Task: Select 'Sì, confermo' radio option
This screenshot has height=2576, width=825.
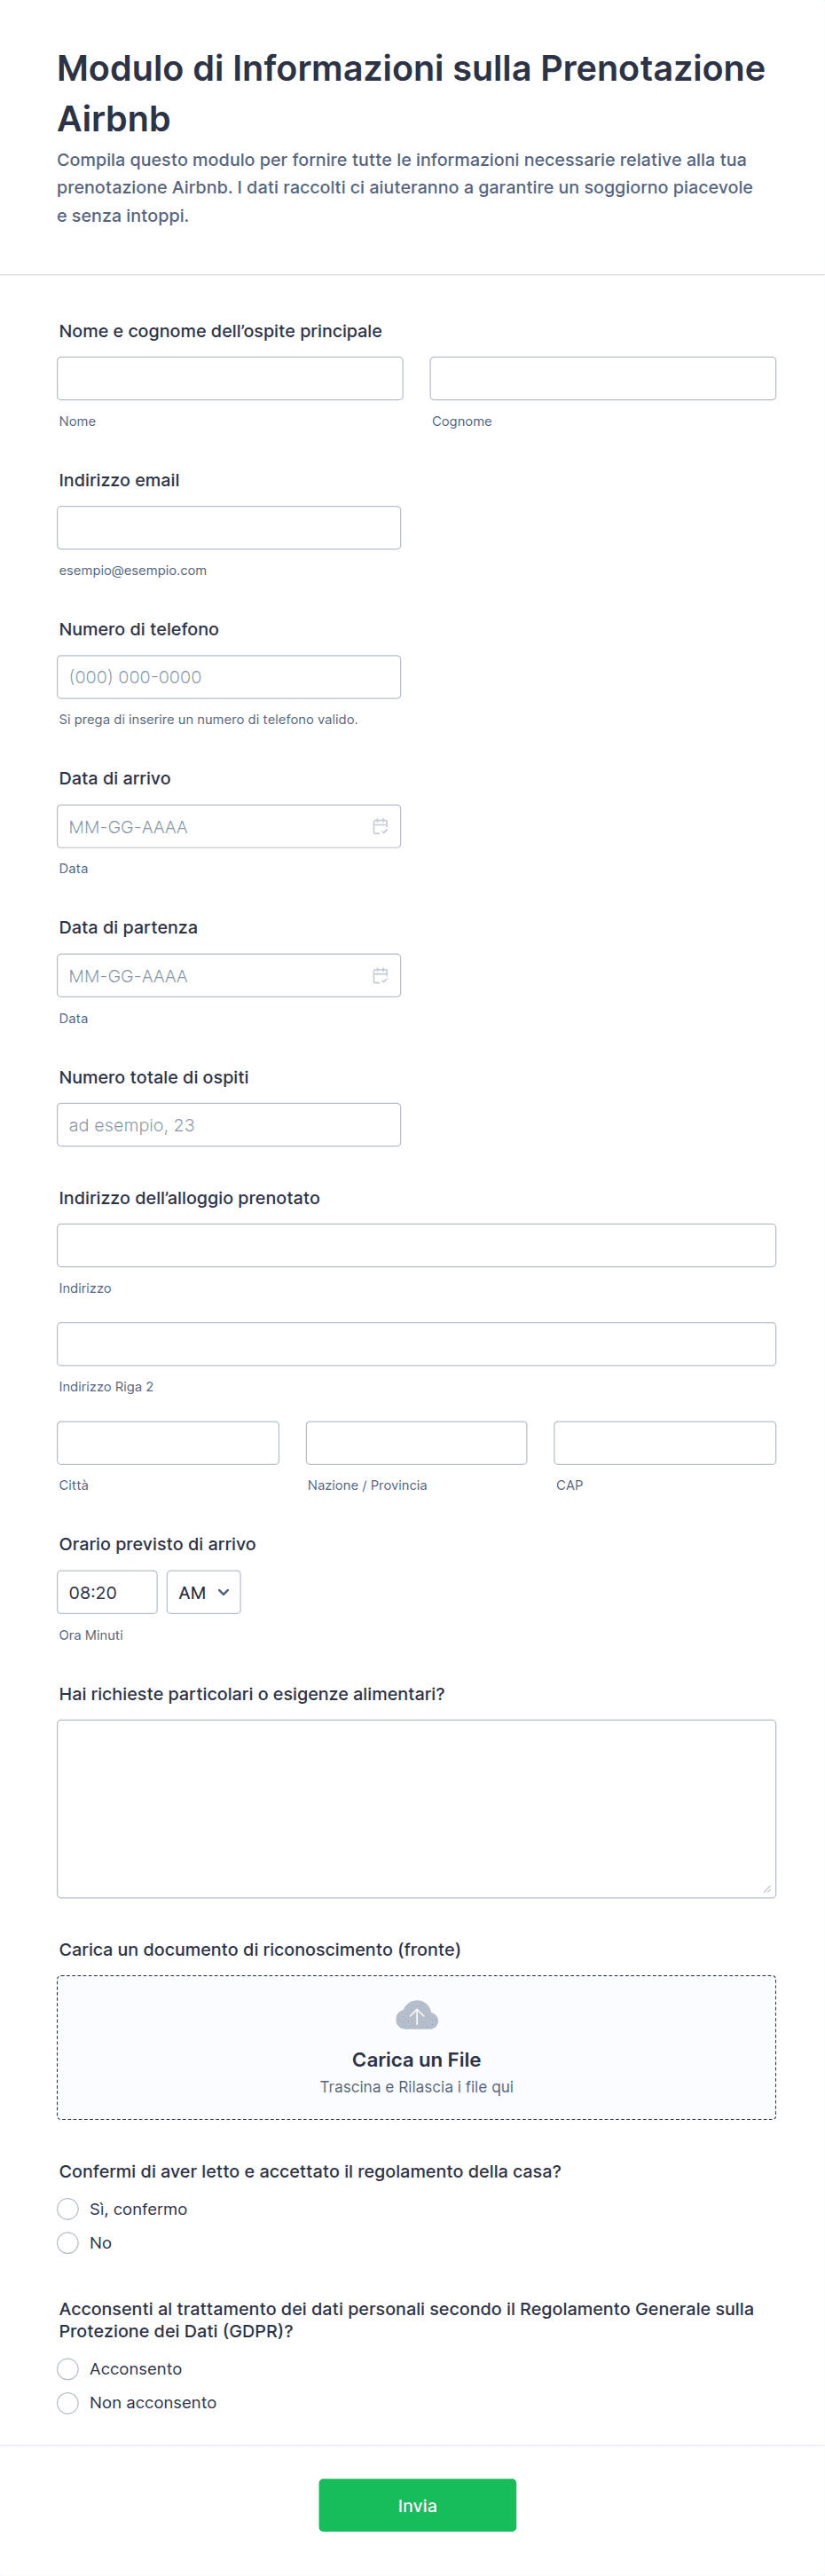Action: point(68,2208)
